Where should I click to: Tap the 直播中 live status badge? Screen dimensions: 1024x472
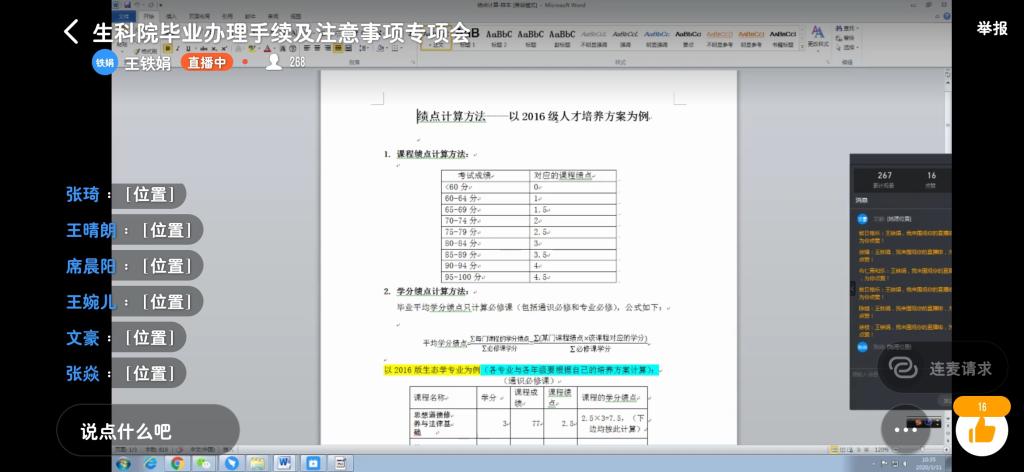coord(208,62)
